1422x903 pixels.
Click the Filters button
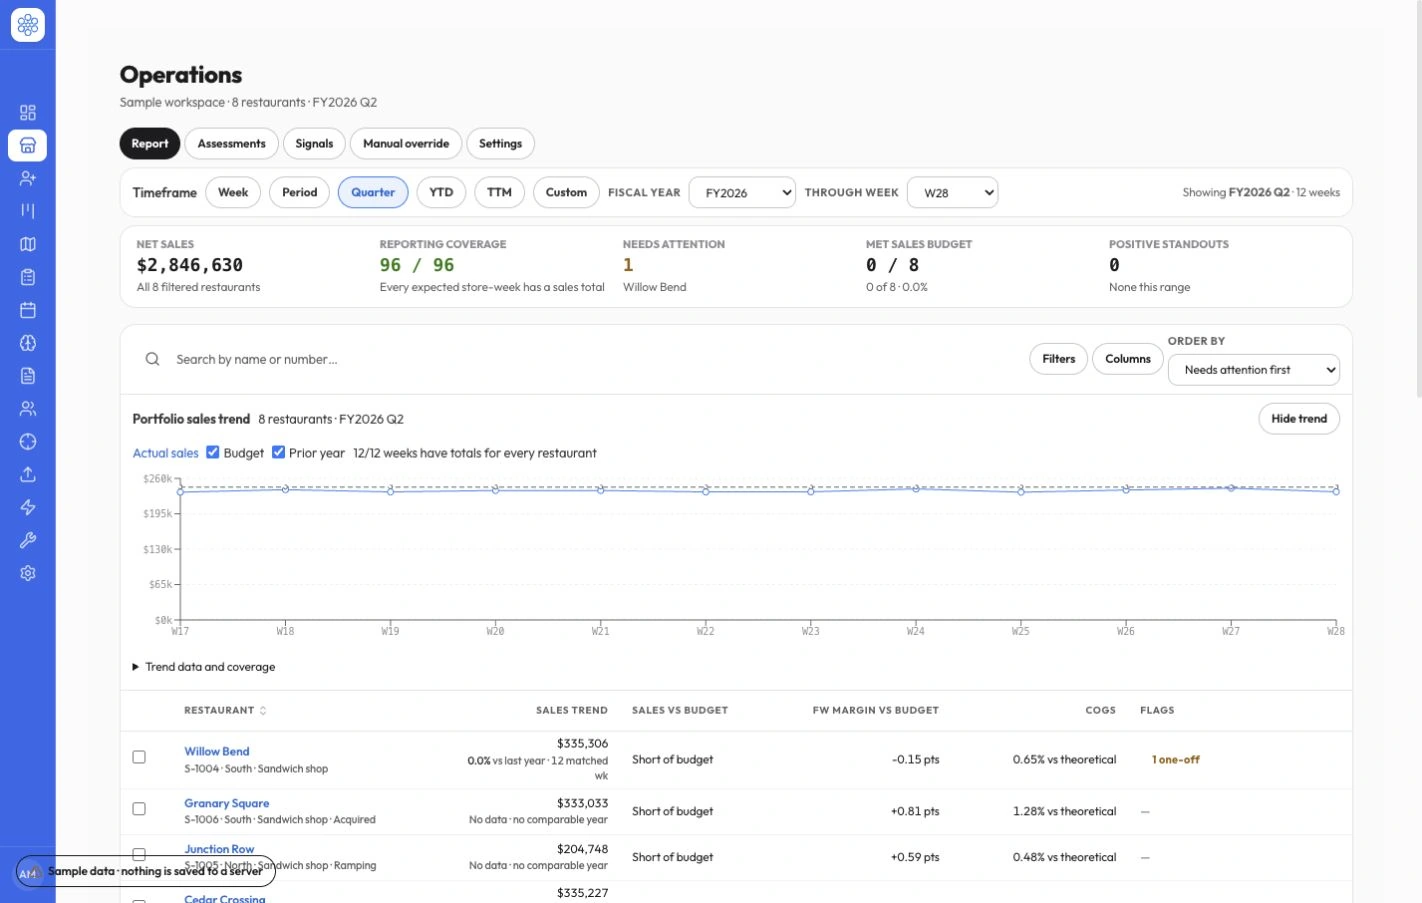click(1059, 359)
